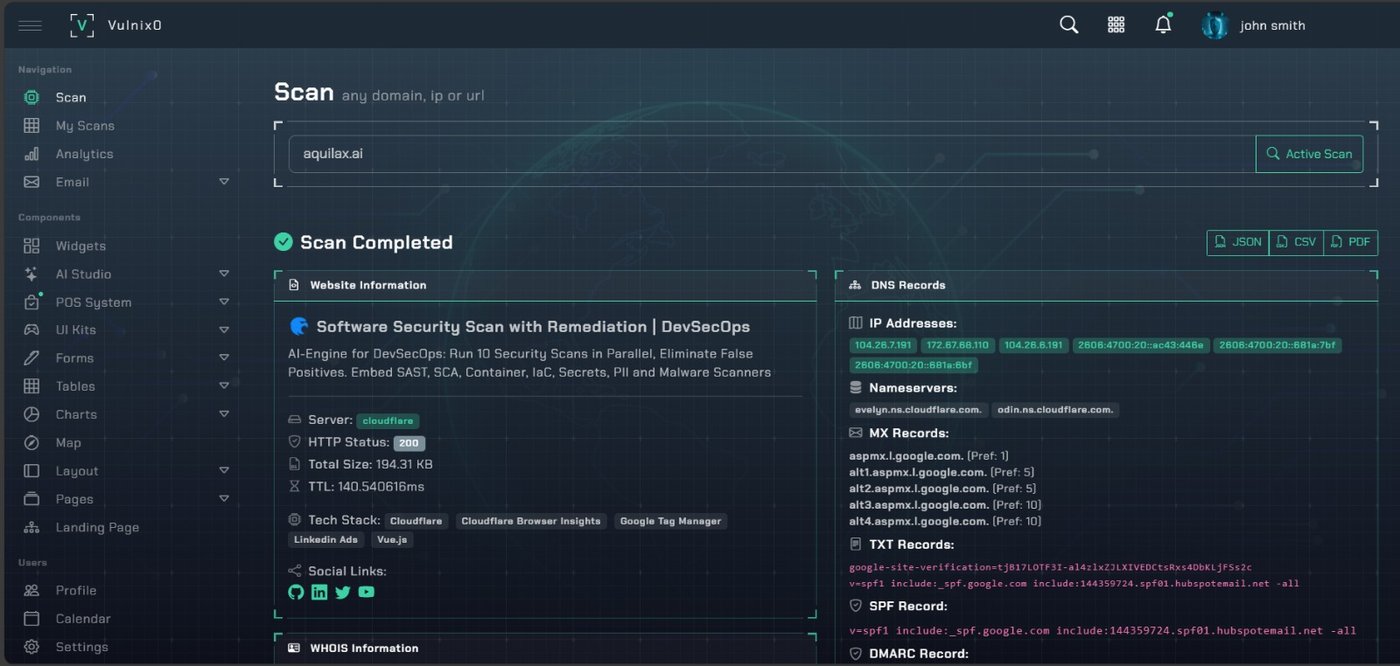This screenshot has width=1400, height=666.
Task: Select the Google Tag Manager tag
Action: pyautogui.click(x=670, y=521)
